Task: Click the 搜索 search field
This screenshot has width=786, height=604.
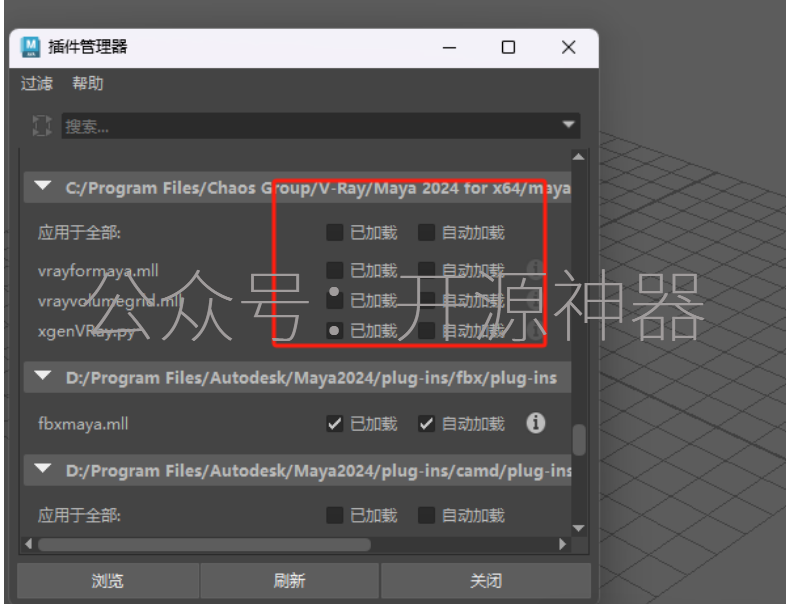Action: coord(321,126)
